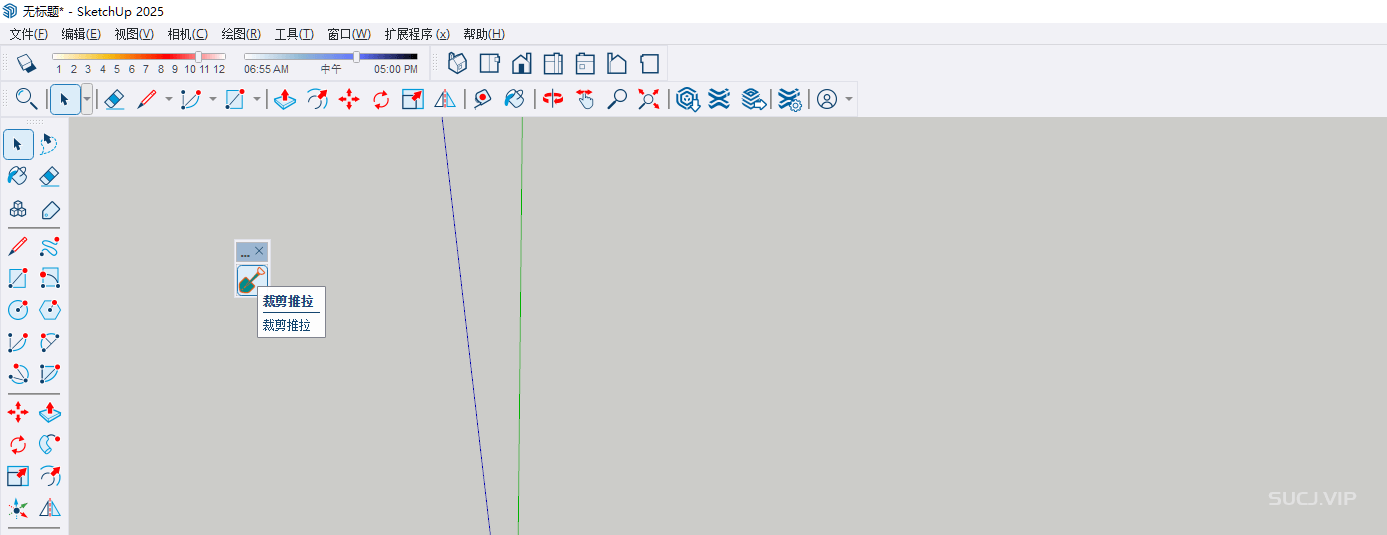Expand the Arc tool dropdown arrow

212,99
